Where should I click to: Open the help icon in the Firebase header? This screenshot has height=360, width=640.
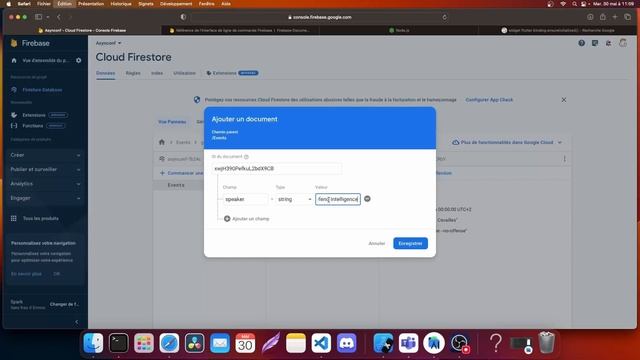tap(582, 43)
